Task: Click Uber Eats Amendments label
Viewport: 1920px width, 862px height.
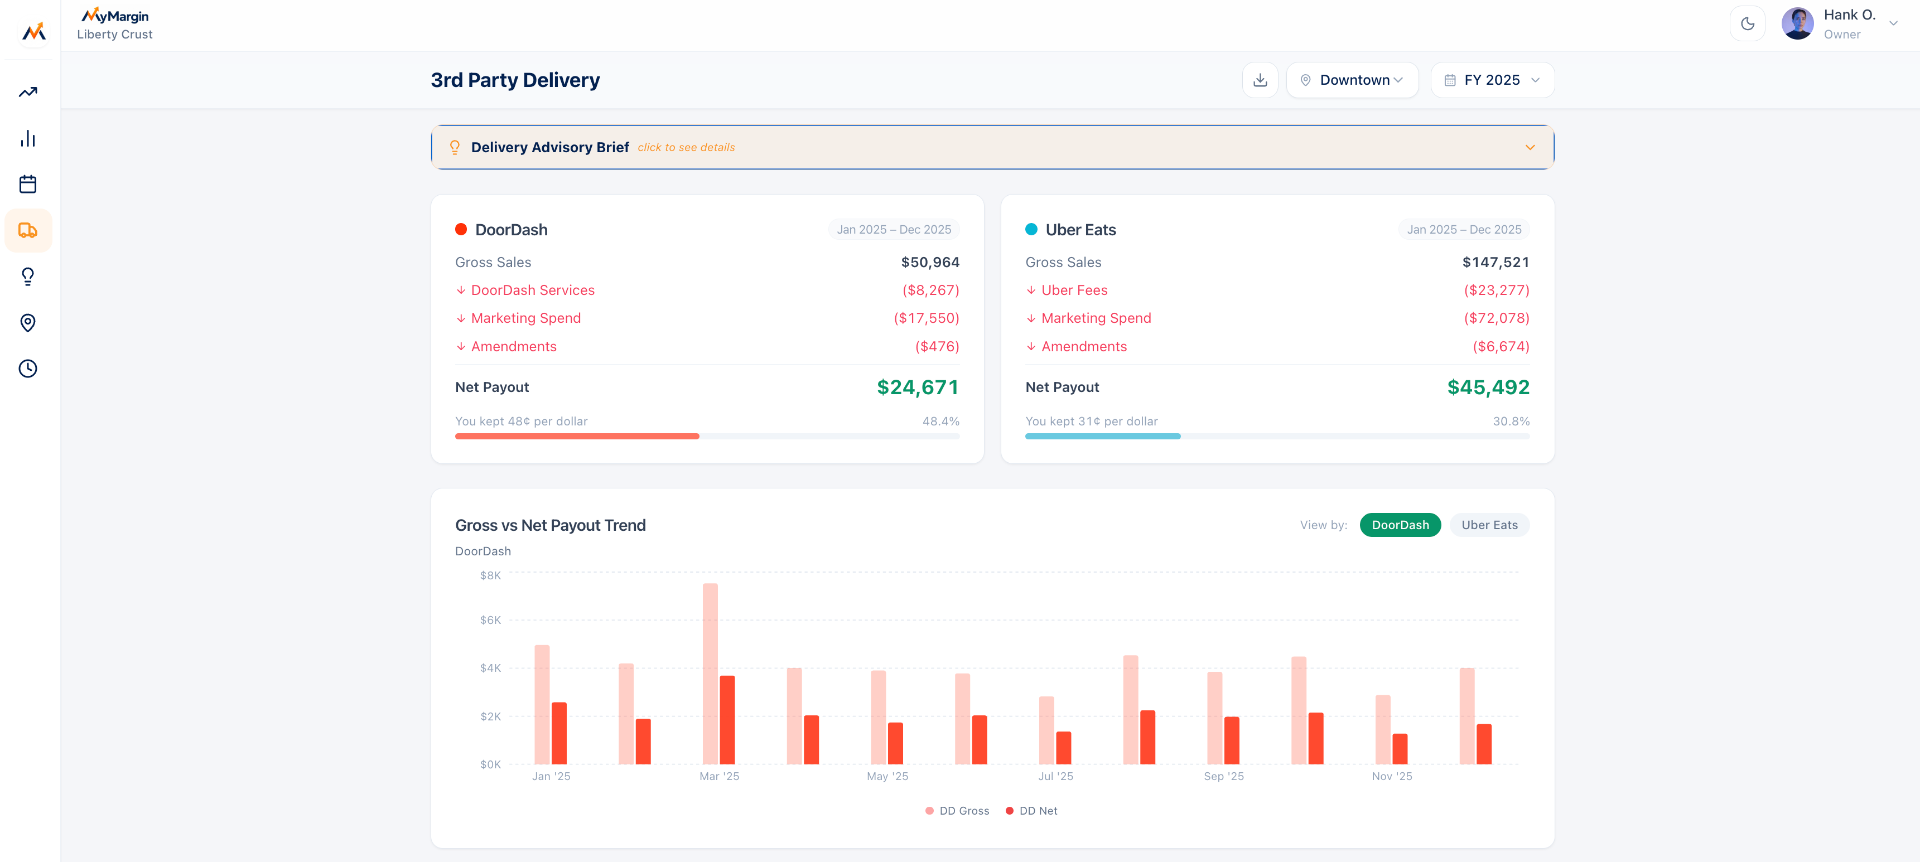Action: click(x=1084, y=346)
